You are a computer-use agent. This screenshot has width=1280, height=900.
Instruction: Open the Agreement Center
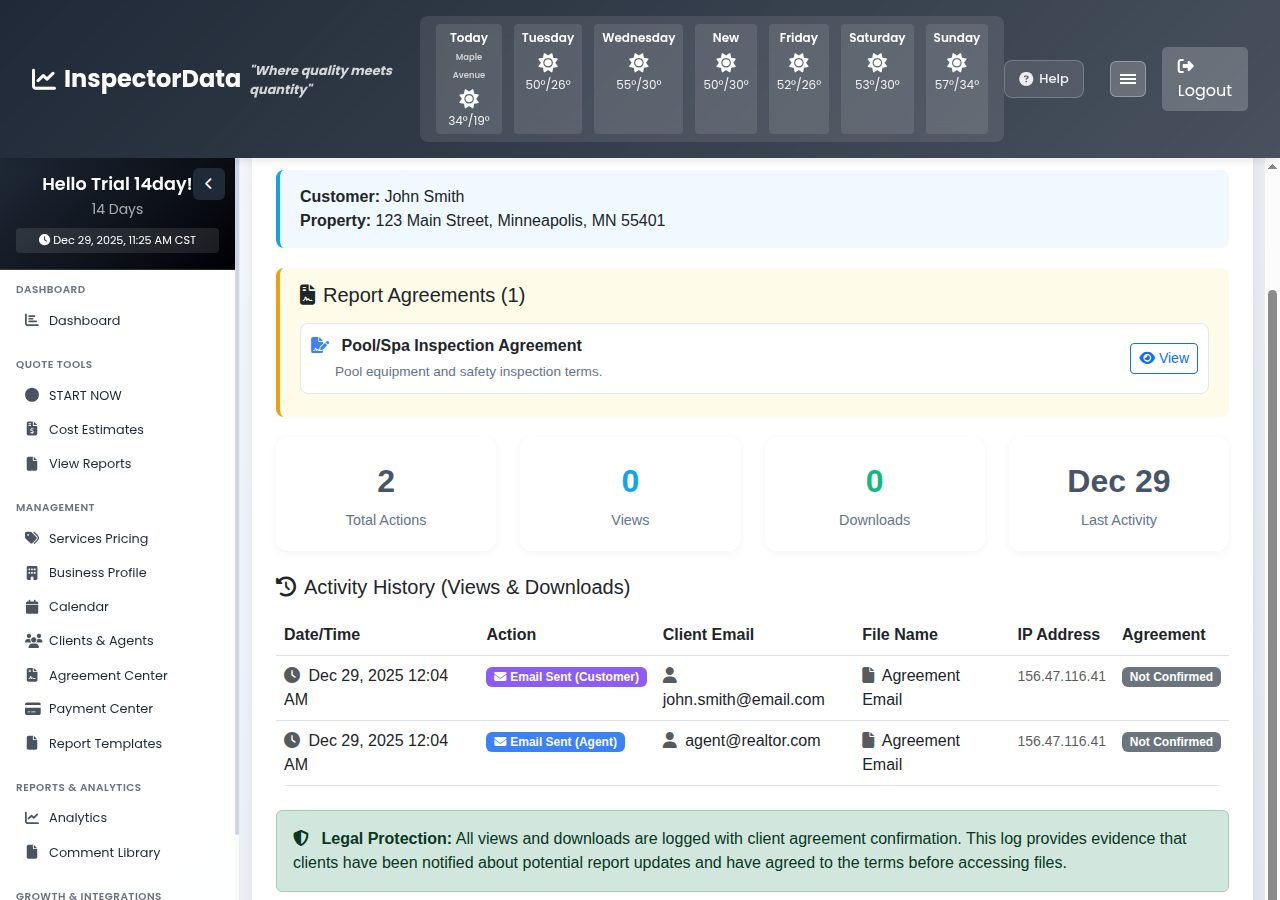[109, 675]
